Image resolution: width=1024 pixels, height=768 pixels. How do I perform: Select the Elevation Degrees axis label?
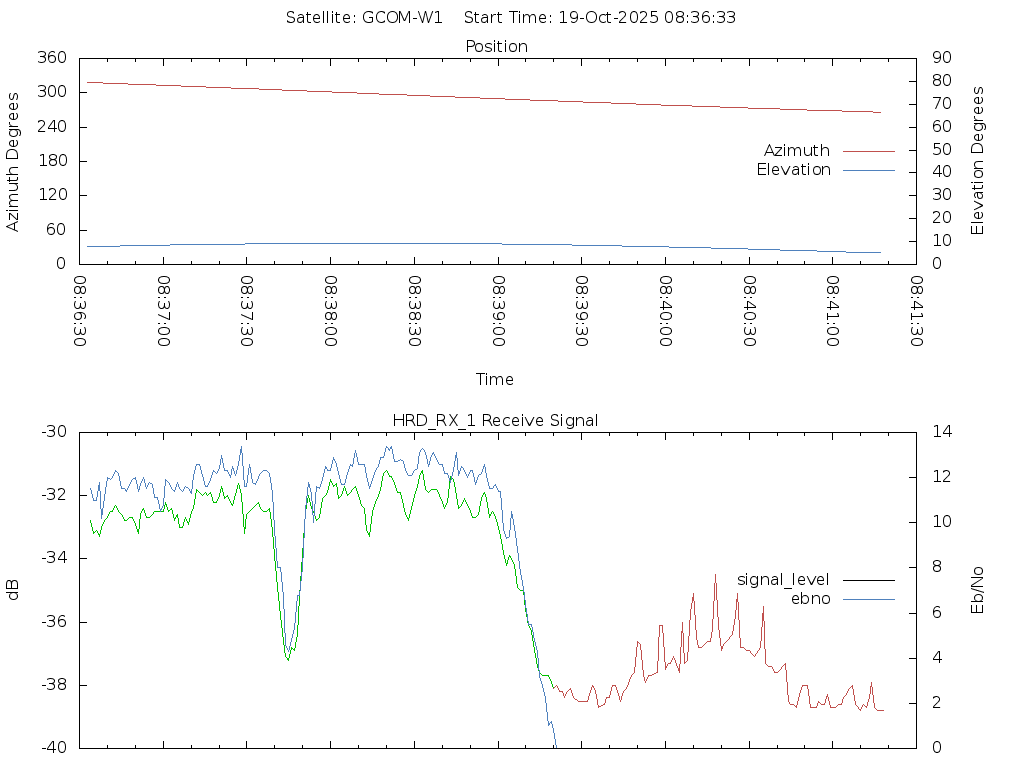[978, 161]
